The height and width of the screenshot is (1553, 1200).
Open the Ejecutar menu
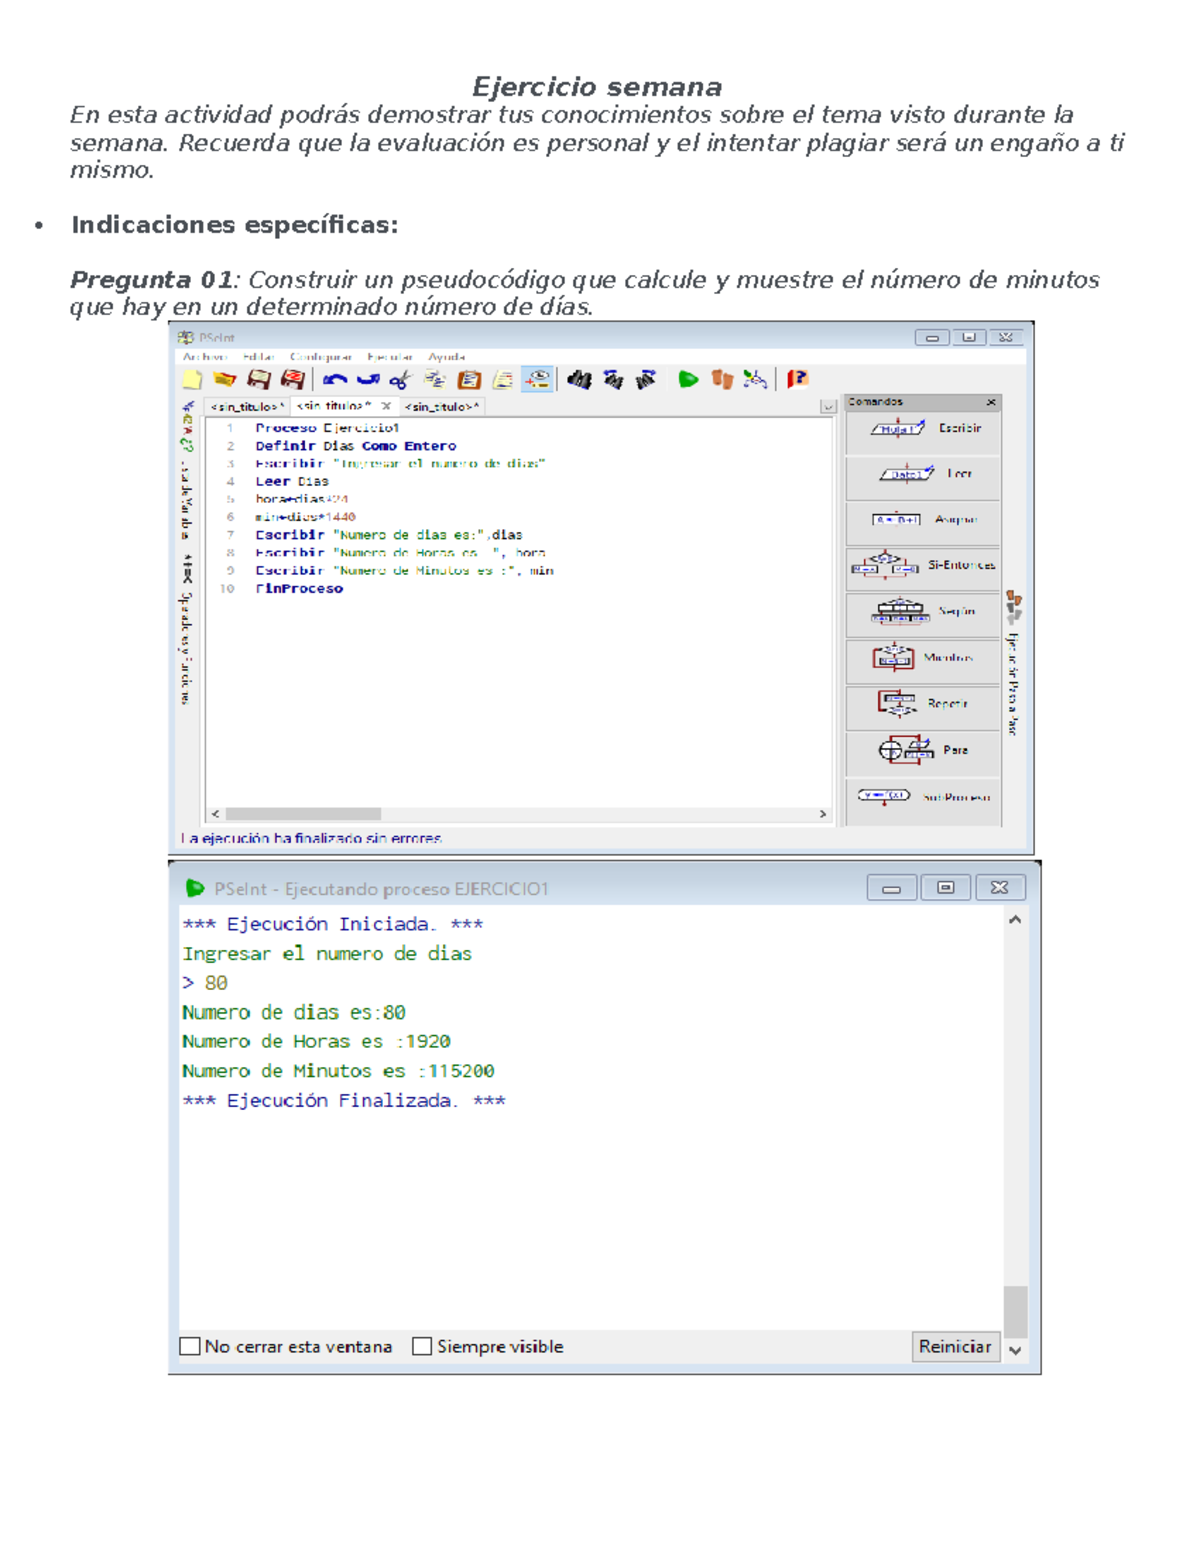point(389,357)
